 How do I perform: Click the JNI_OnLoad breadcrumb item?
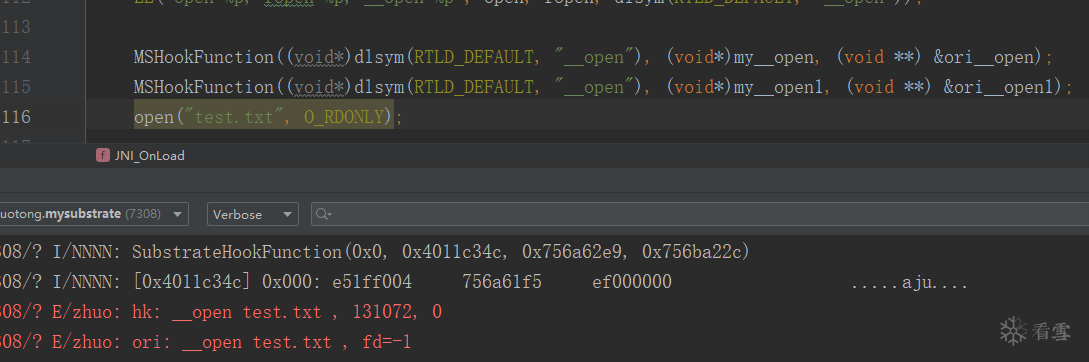pos(149,156)
